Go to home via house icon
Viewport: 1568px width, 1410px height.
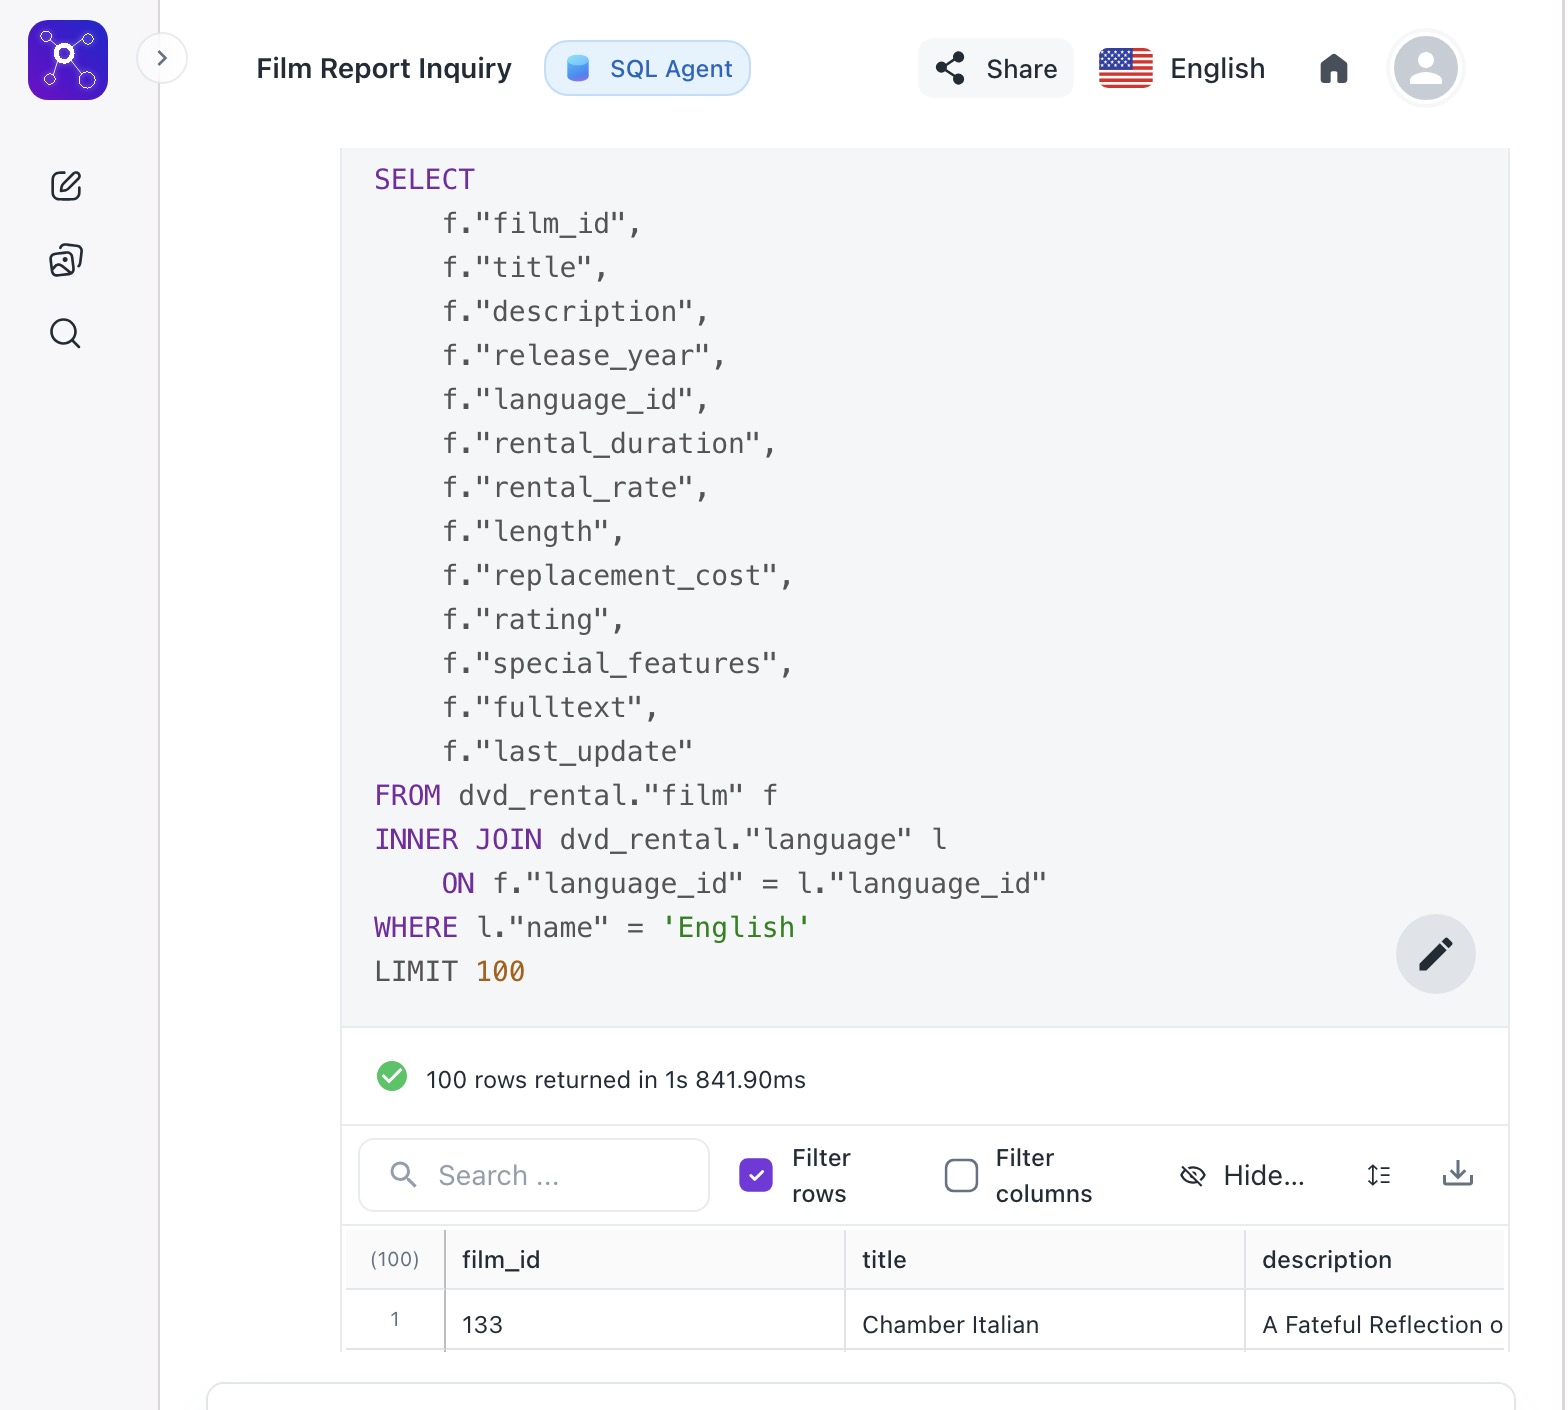click(x=1333, y=69)
